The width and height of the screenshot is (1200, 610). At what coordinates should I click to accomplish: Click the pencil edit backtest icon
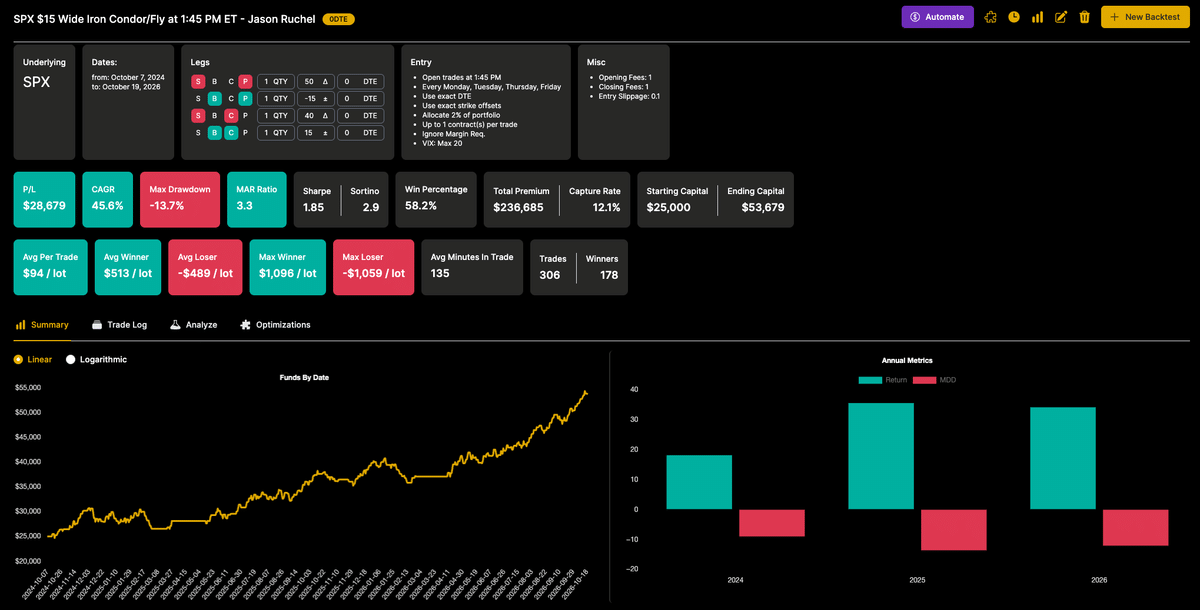1061,17
